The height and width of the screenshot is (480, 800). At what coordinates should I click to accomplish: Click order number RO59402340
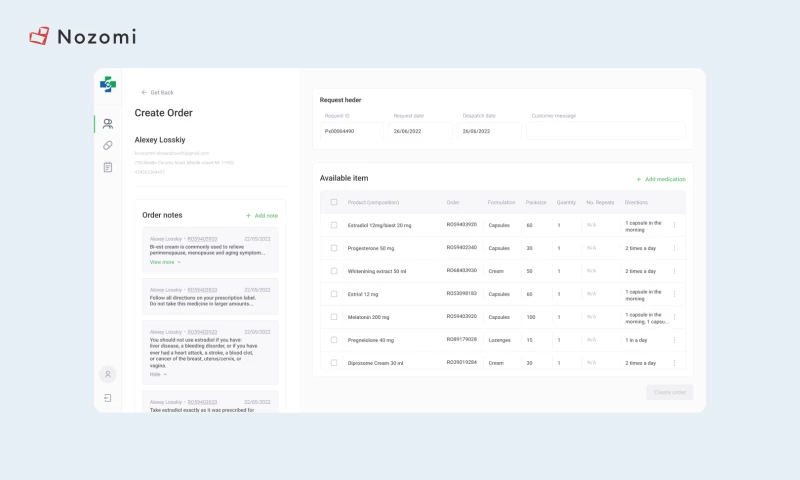pos(461,247)
